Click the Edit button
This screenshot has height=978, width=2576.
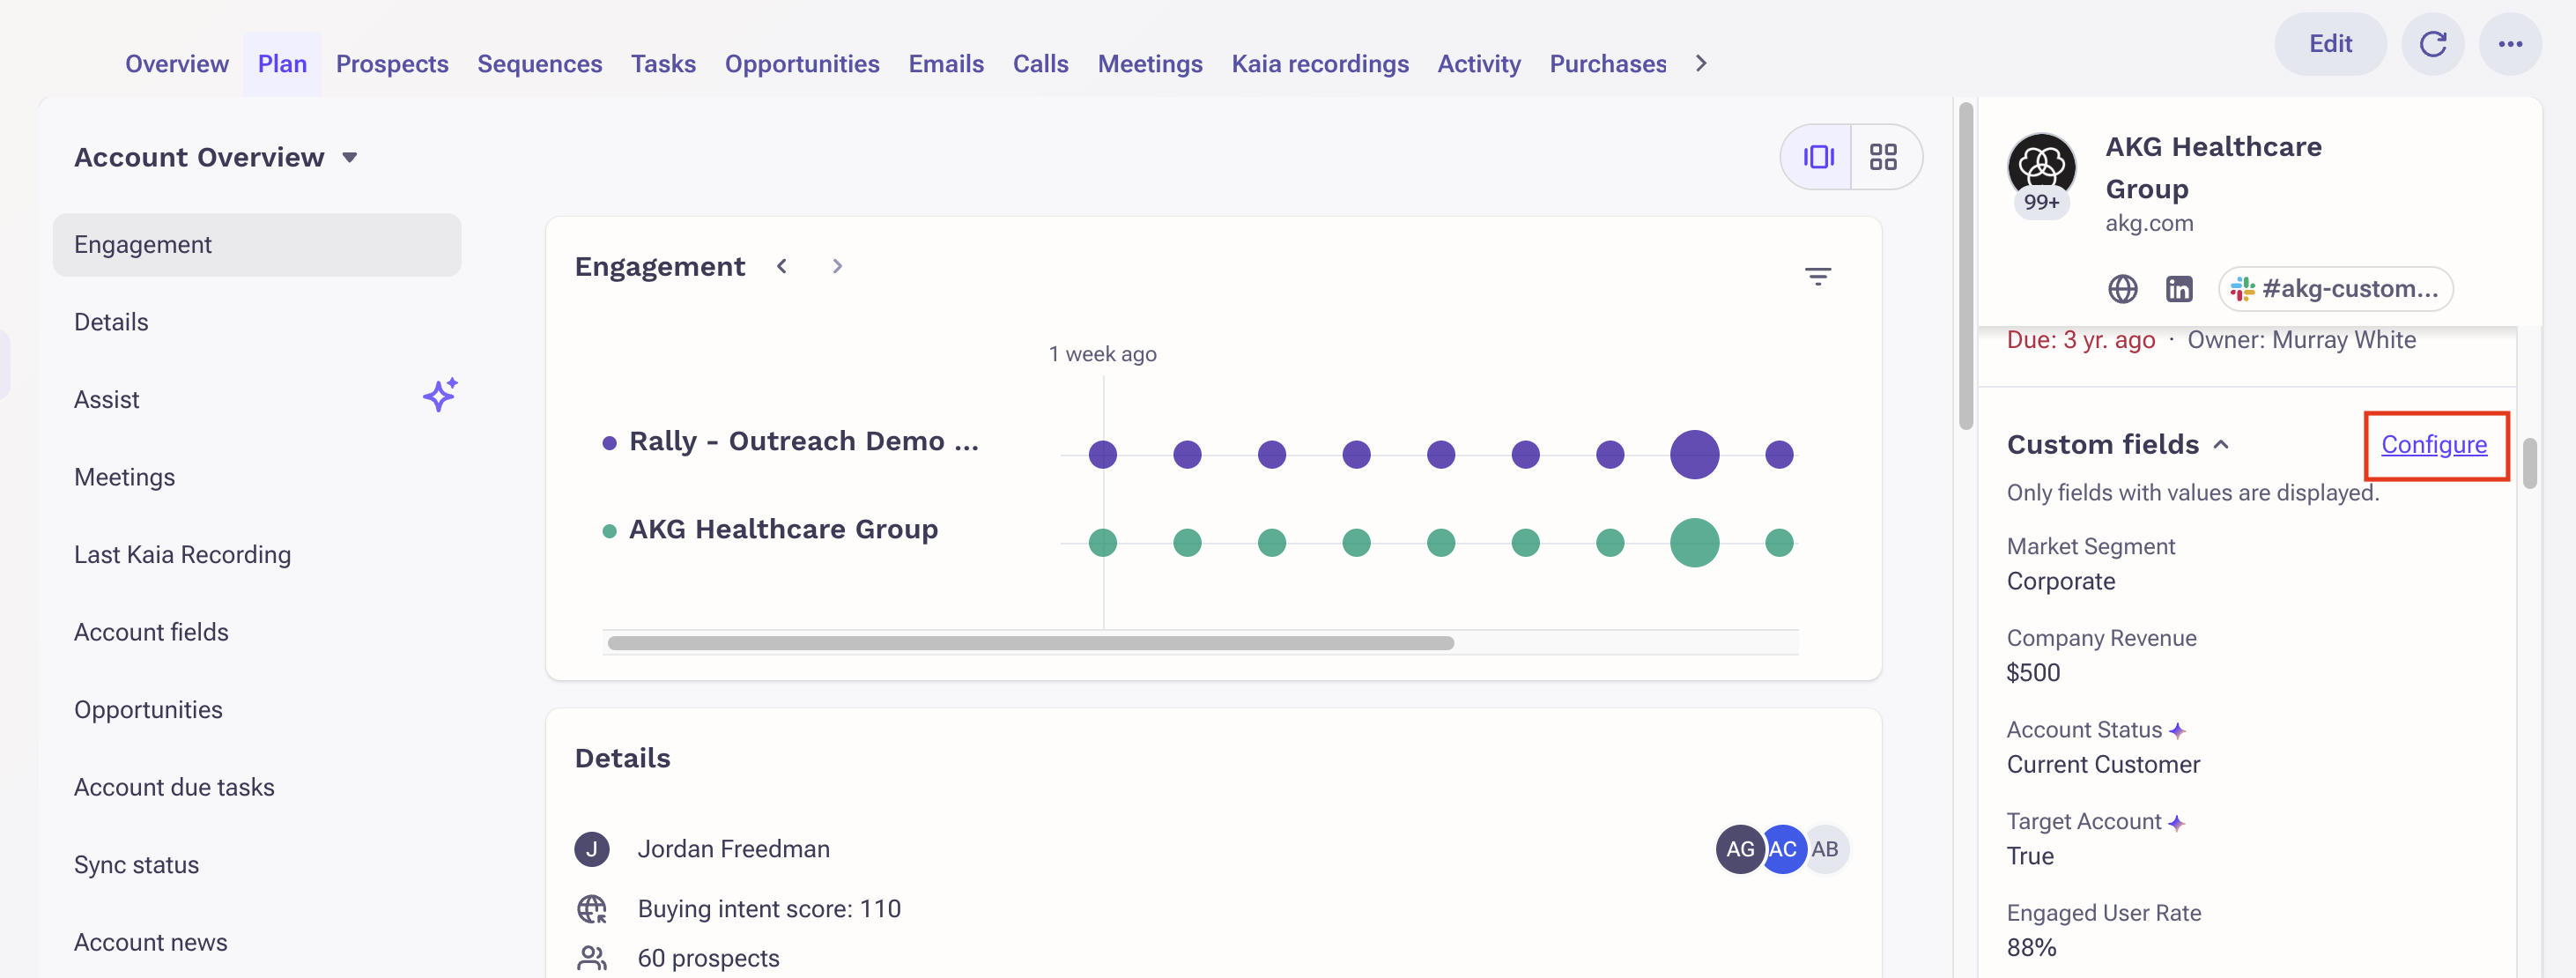point(2330,44)
